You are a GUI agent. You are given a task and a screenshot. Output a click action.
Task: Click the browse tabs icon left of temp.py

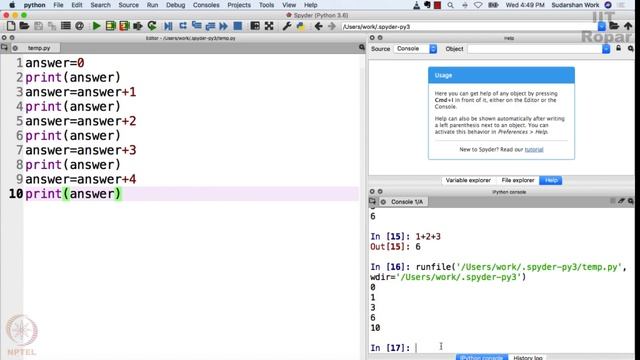pos(4,48)
